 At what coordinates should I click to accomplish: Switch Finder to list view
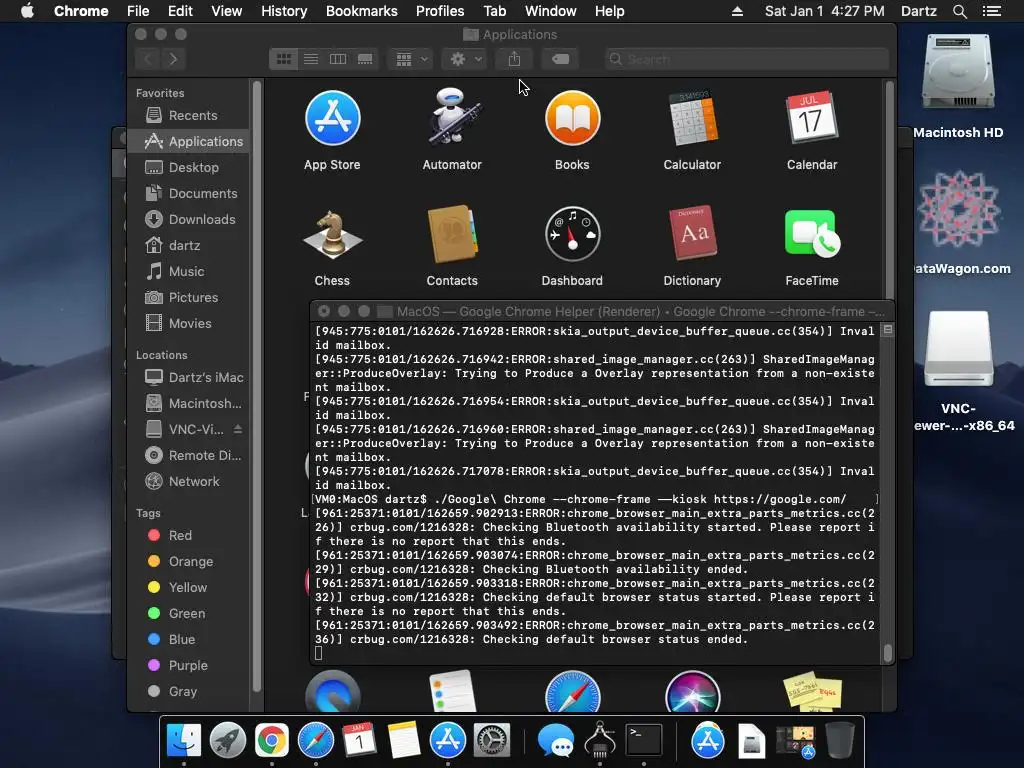pos(311,59)
